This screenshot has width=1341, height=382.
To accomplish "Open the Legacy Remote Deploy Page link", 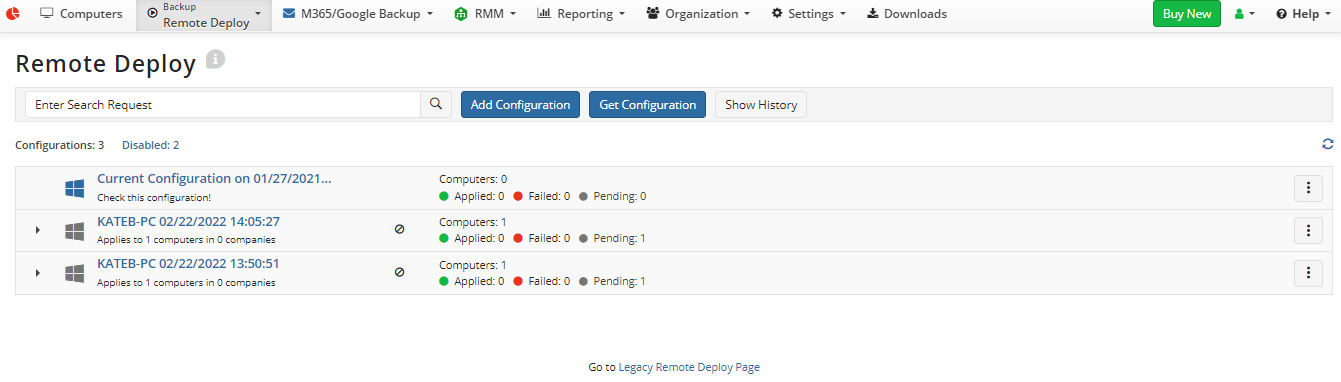I will 689,367.
